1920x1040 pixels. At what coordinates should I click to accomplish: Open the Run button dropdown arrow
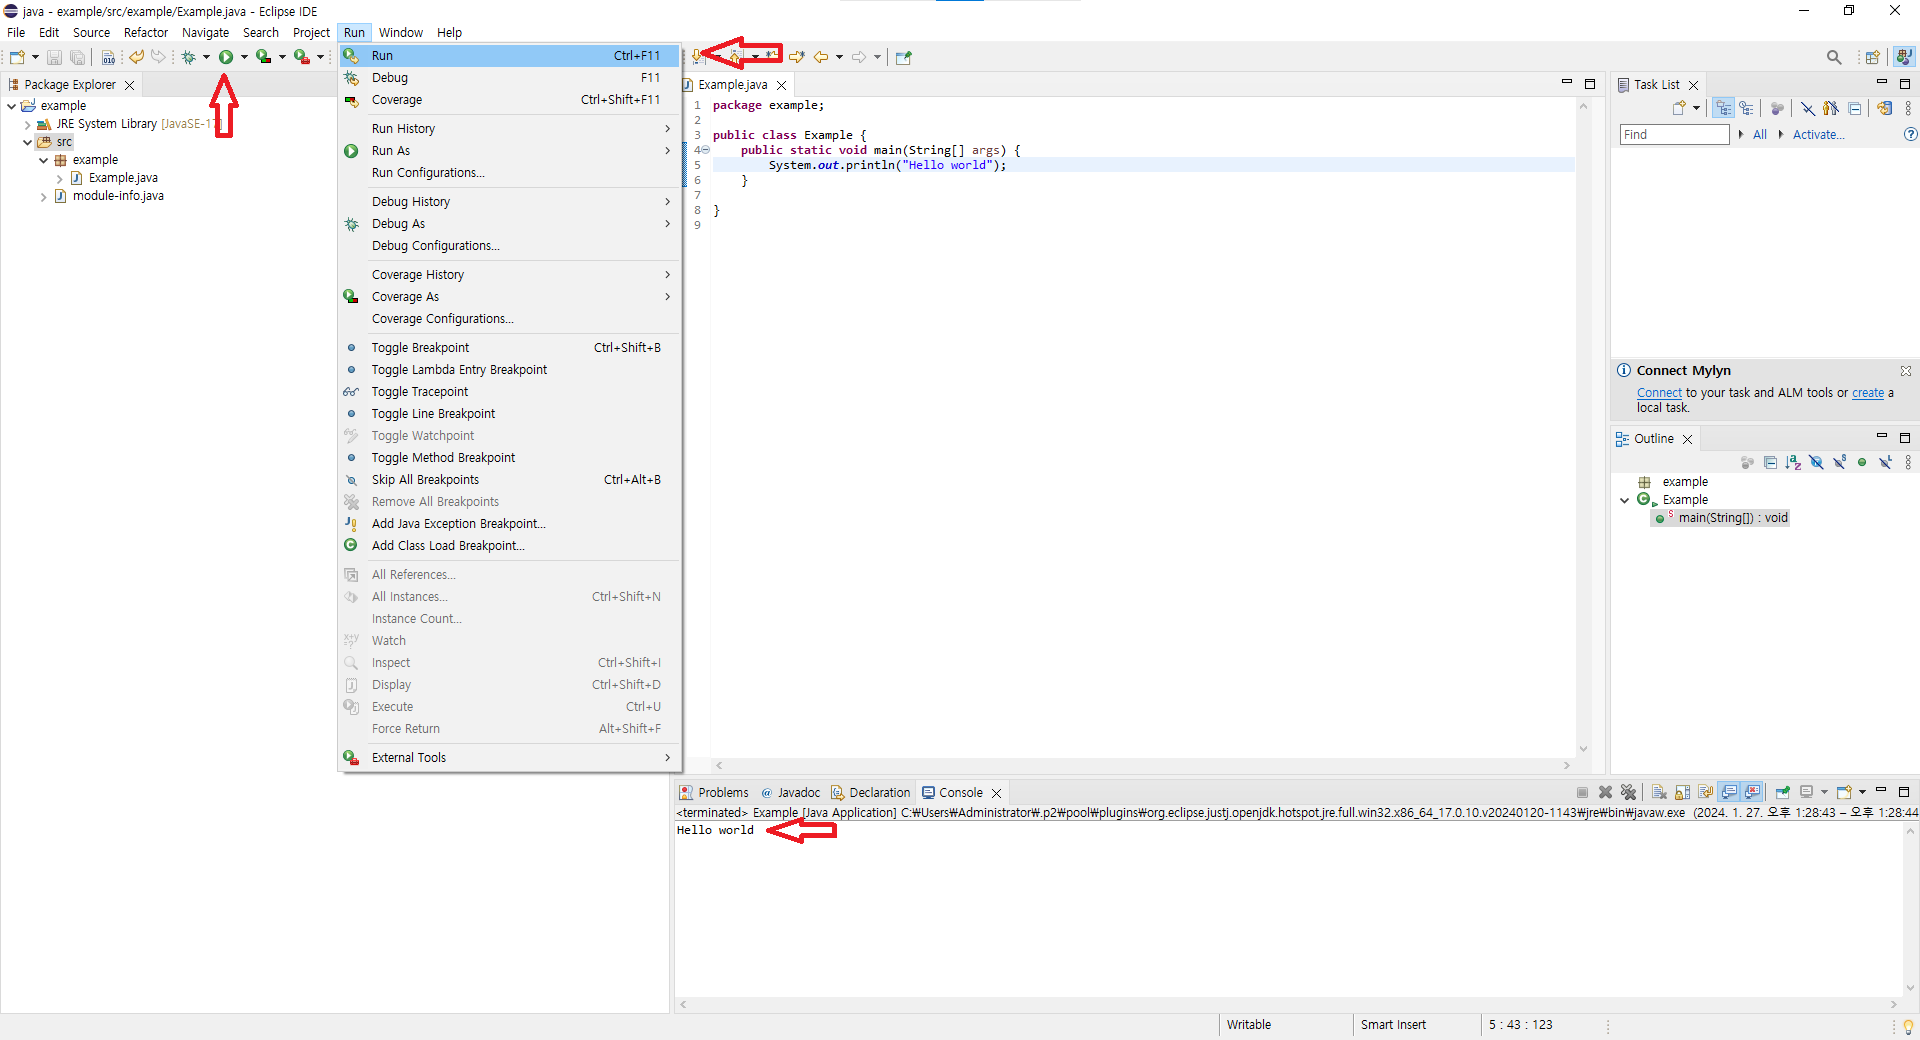244,57
